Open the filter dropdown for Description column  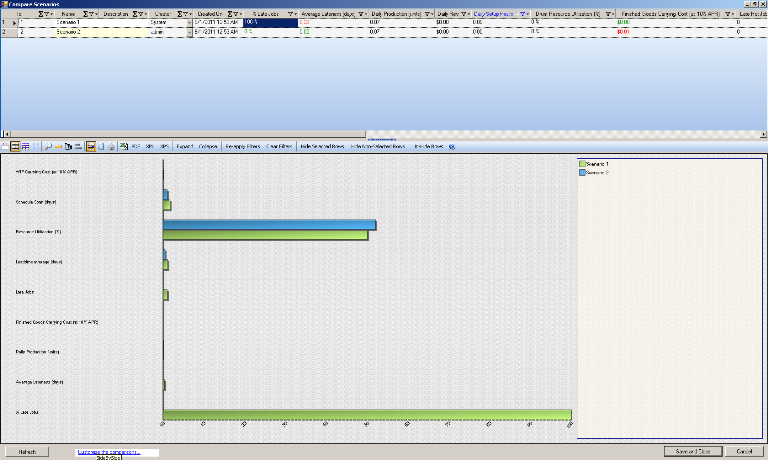pyautogui.click(x=143, y=14)
